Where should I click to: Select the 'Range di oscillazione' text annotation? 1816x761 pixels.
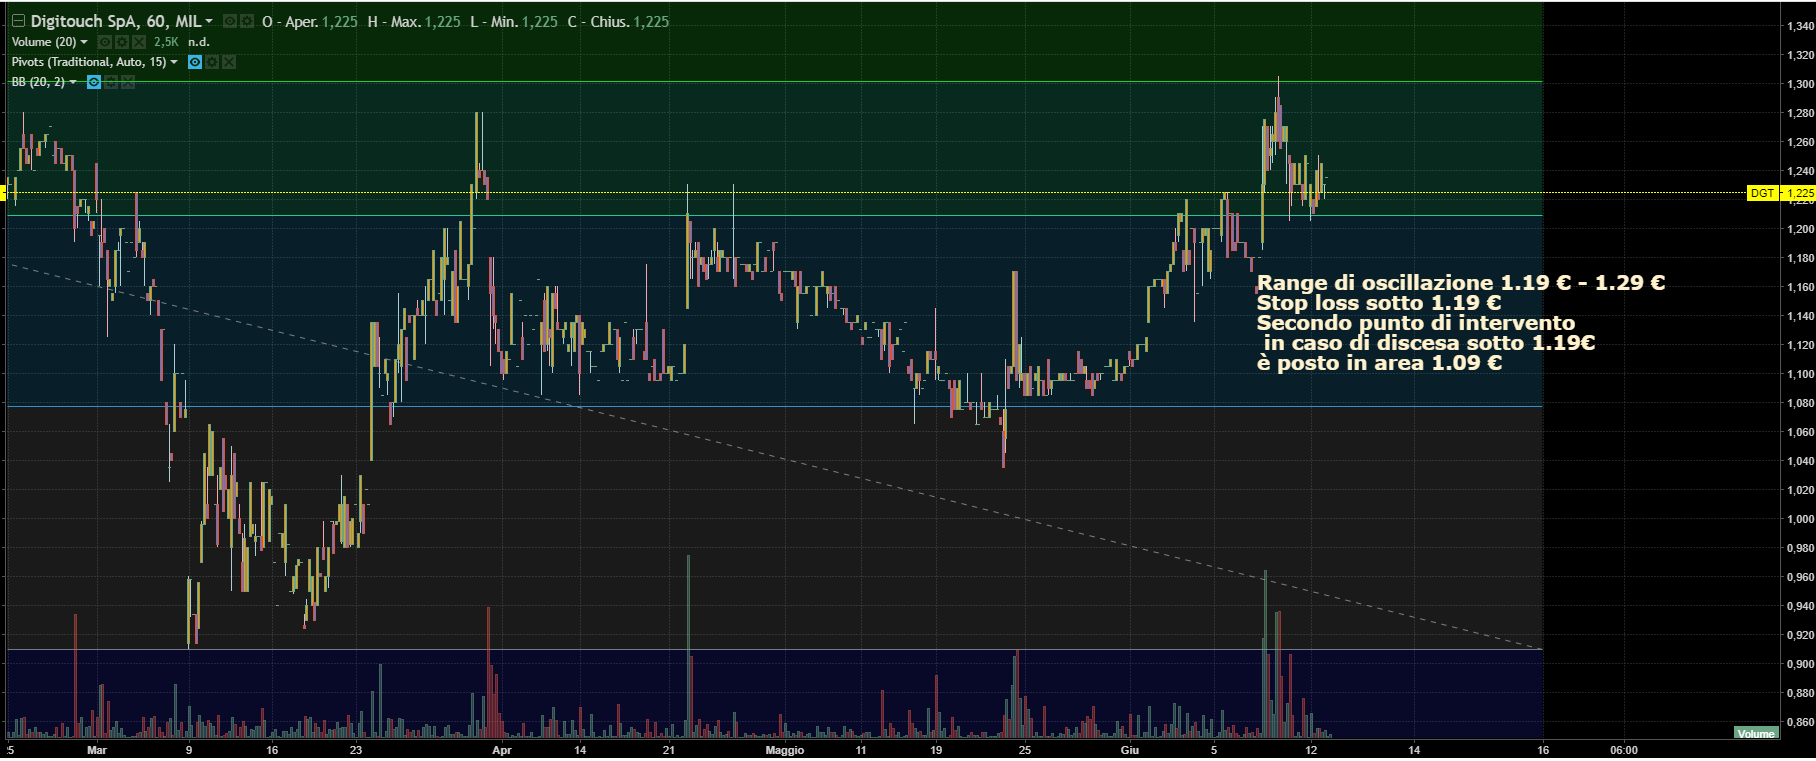click(1459, 283)
